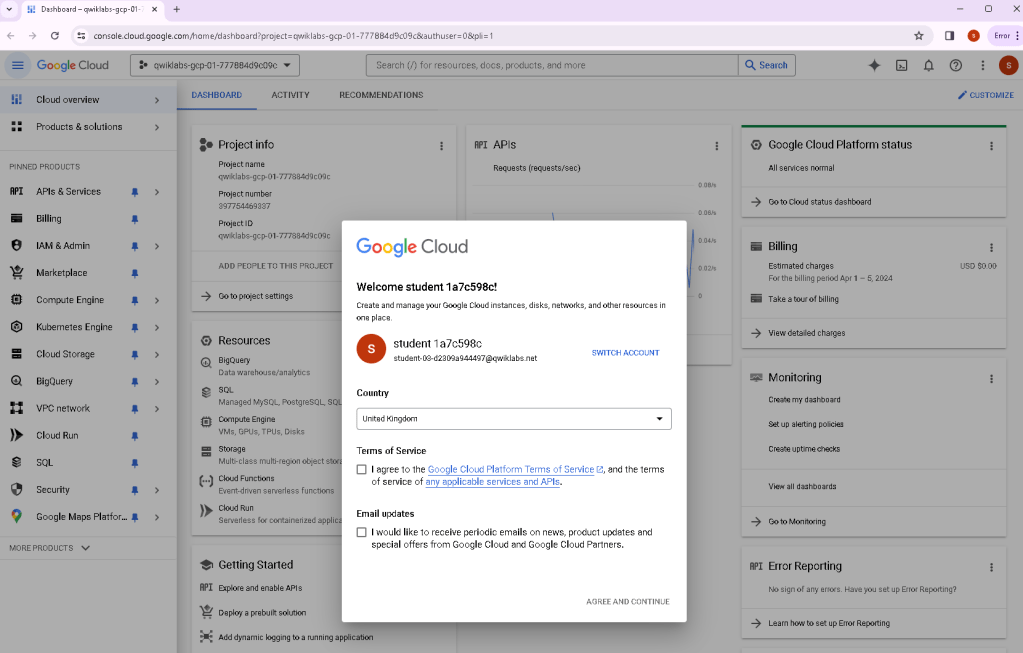Viewport: 1023px width, 653px height.
Task: Select the Dashboard browser tab
Action: point(92,9)
